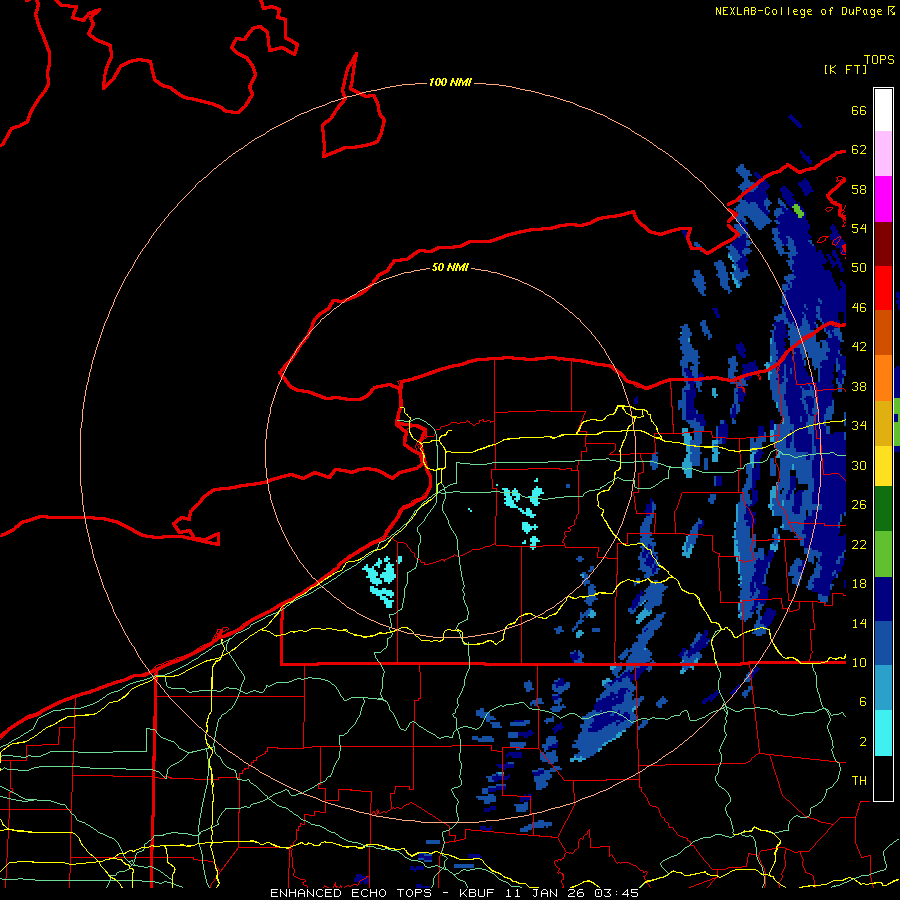Click the dark red 54 kft swatch

(x=883, y=244)
